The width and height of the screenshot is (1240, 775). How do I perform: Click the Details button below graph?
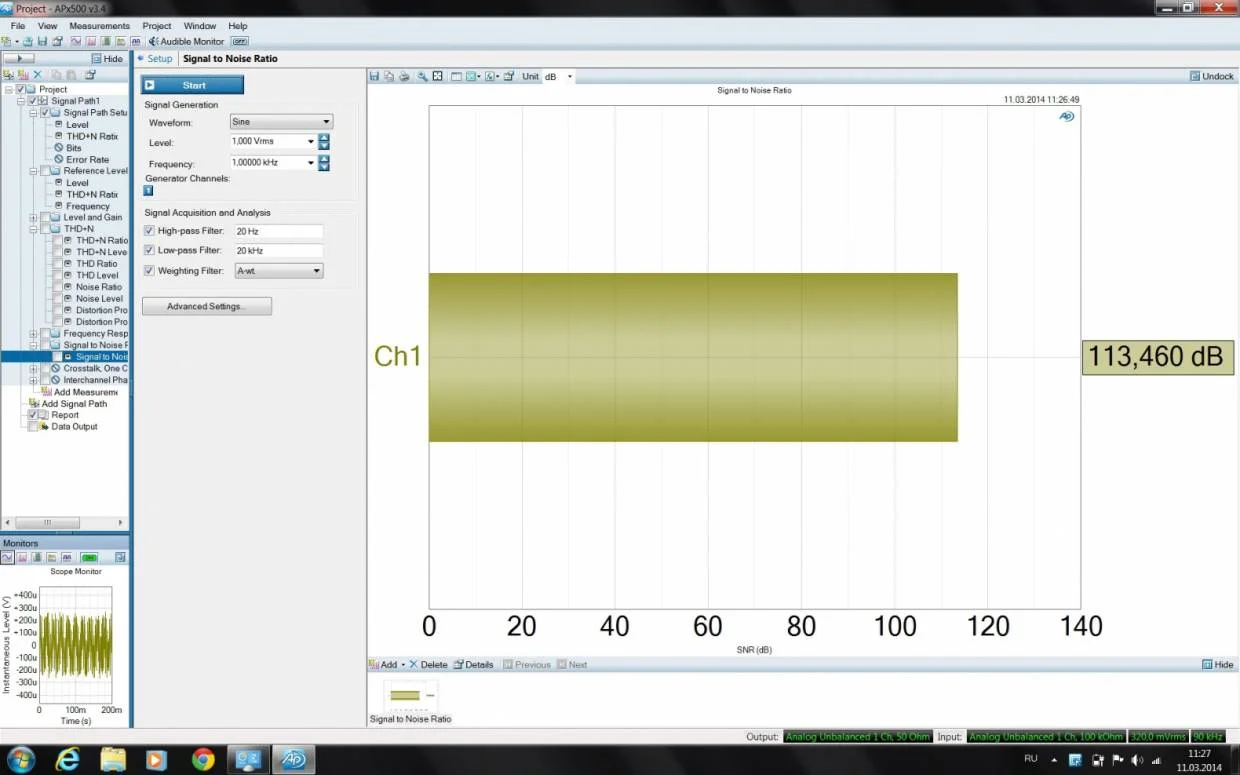coord(473,664)
